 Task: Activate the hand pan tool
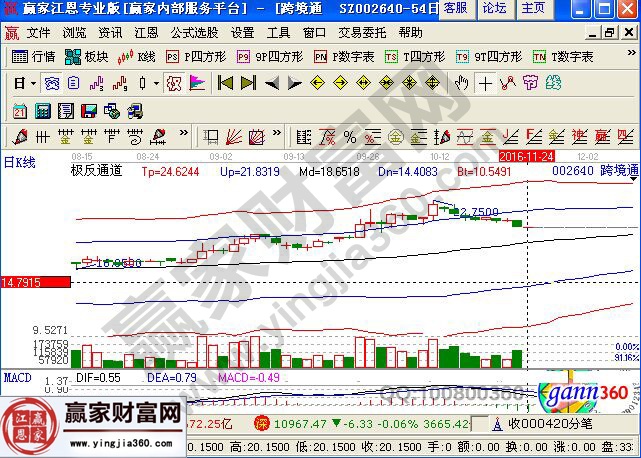coord(461,82)
